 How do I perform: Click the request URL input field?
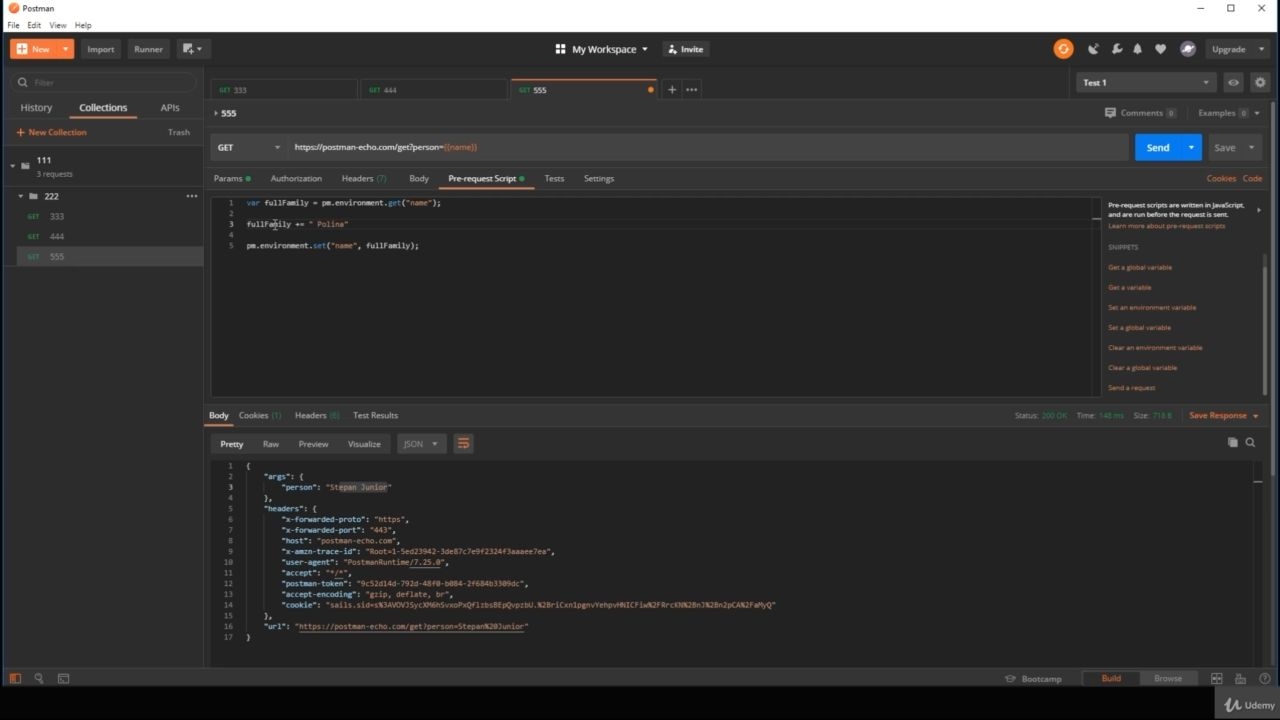click(x=707, y=147)
